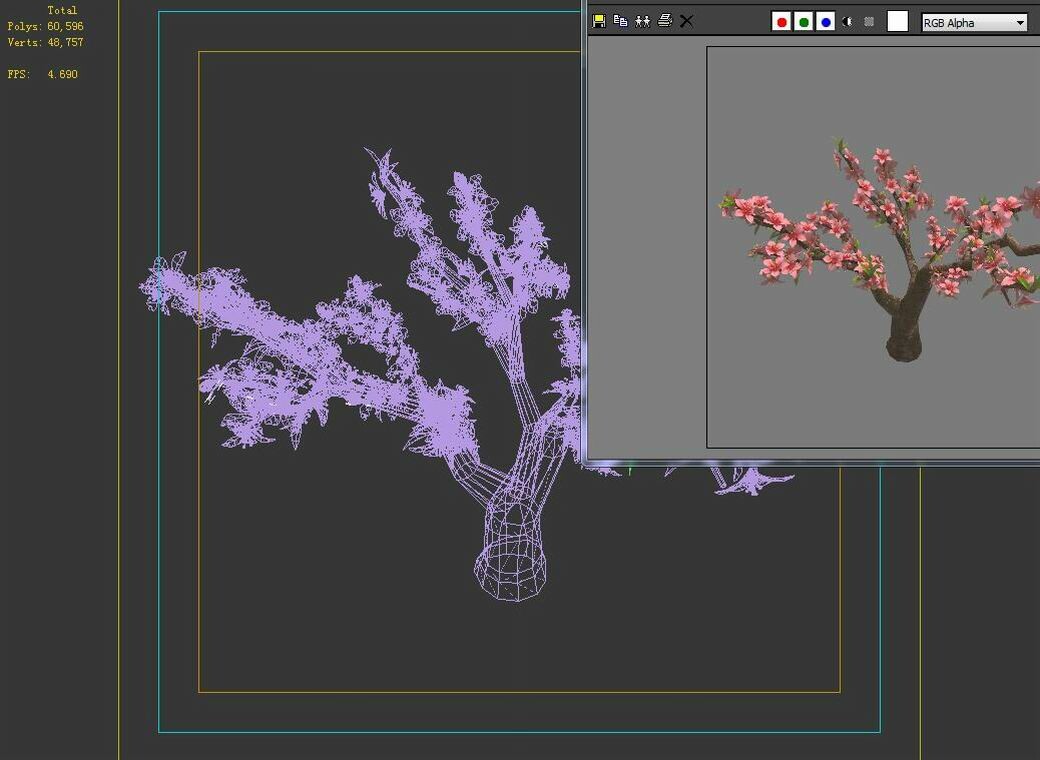Click the Save Image icon

coord(599,20)
